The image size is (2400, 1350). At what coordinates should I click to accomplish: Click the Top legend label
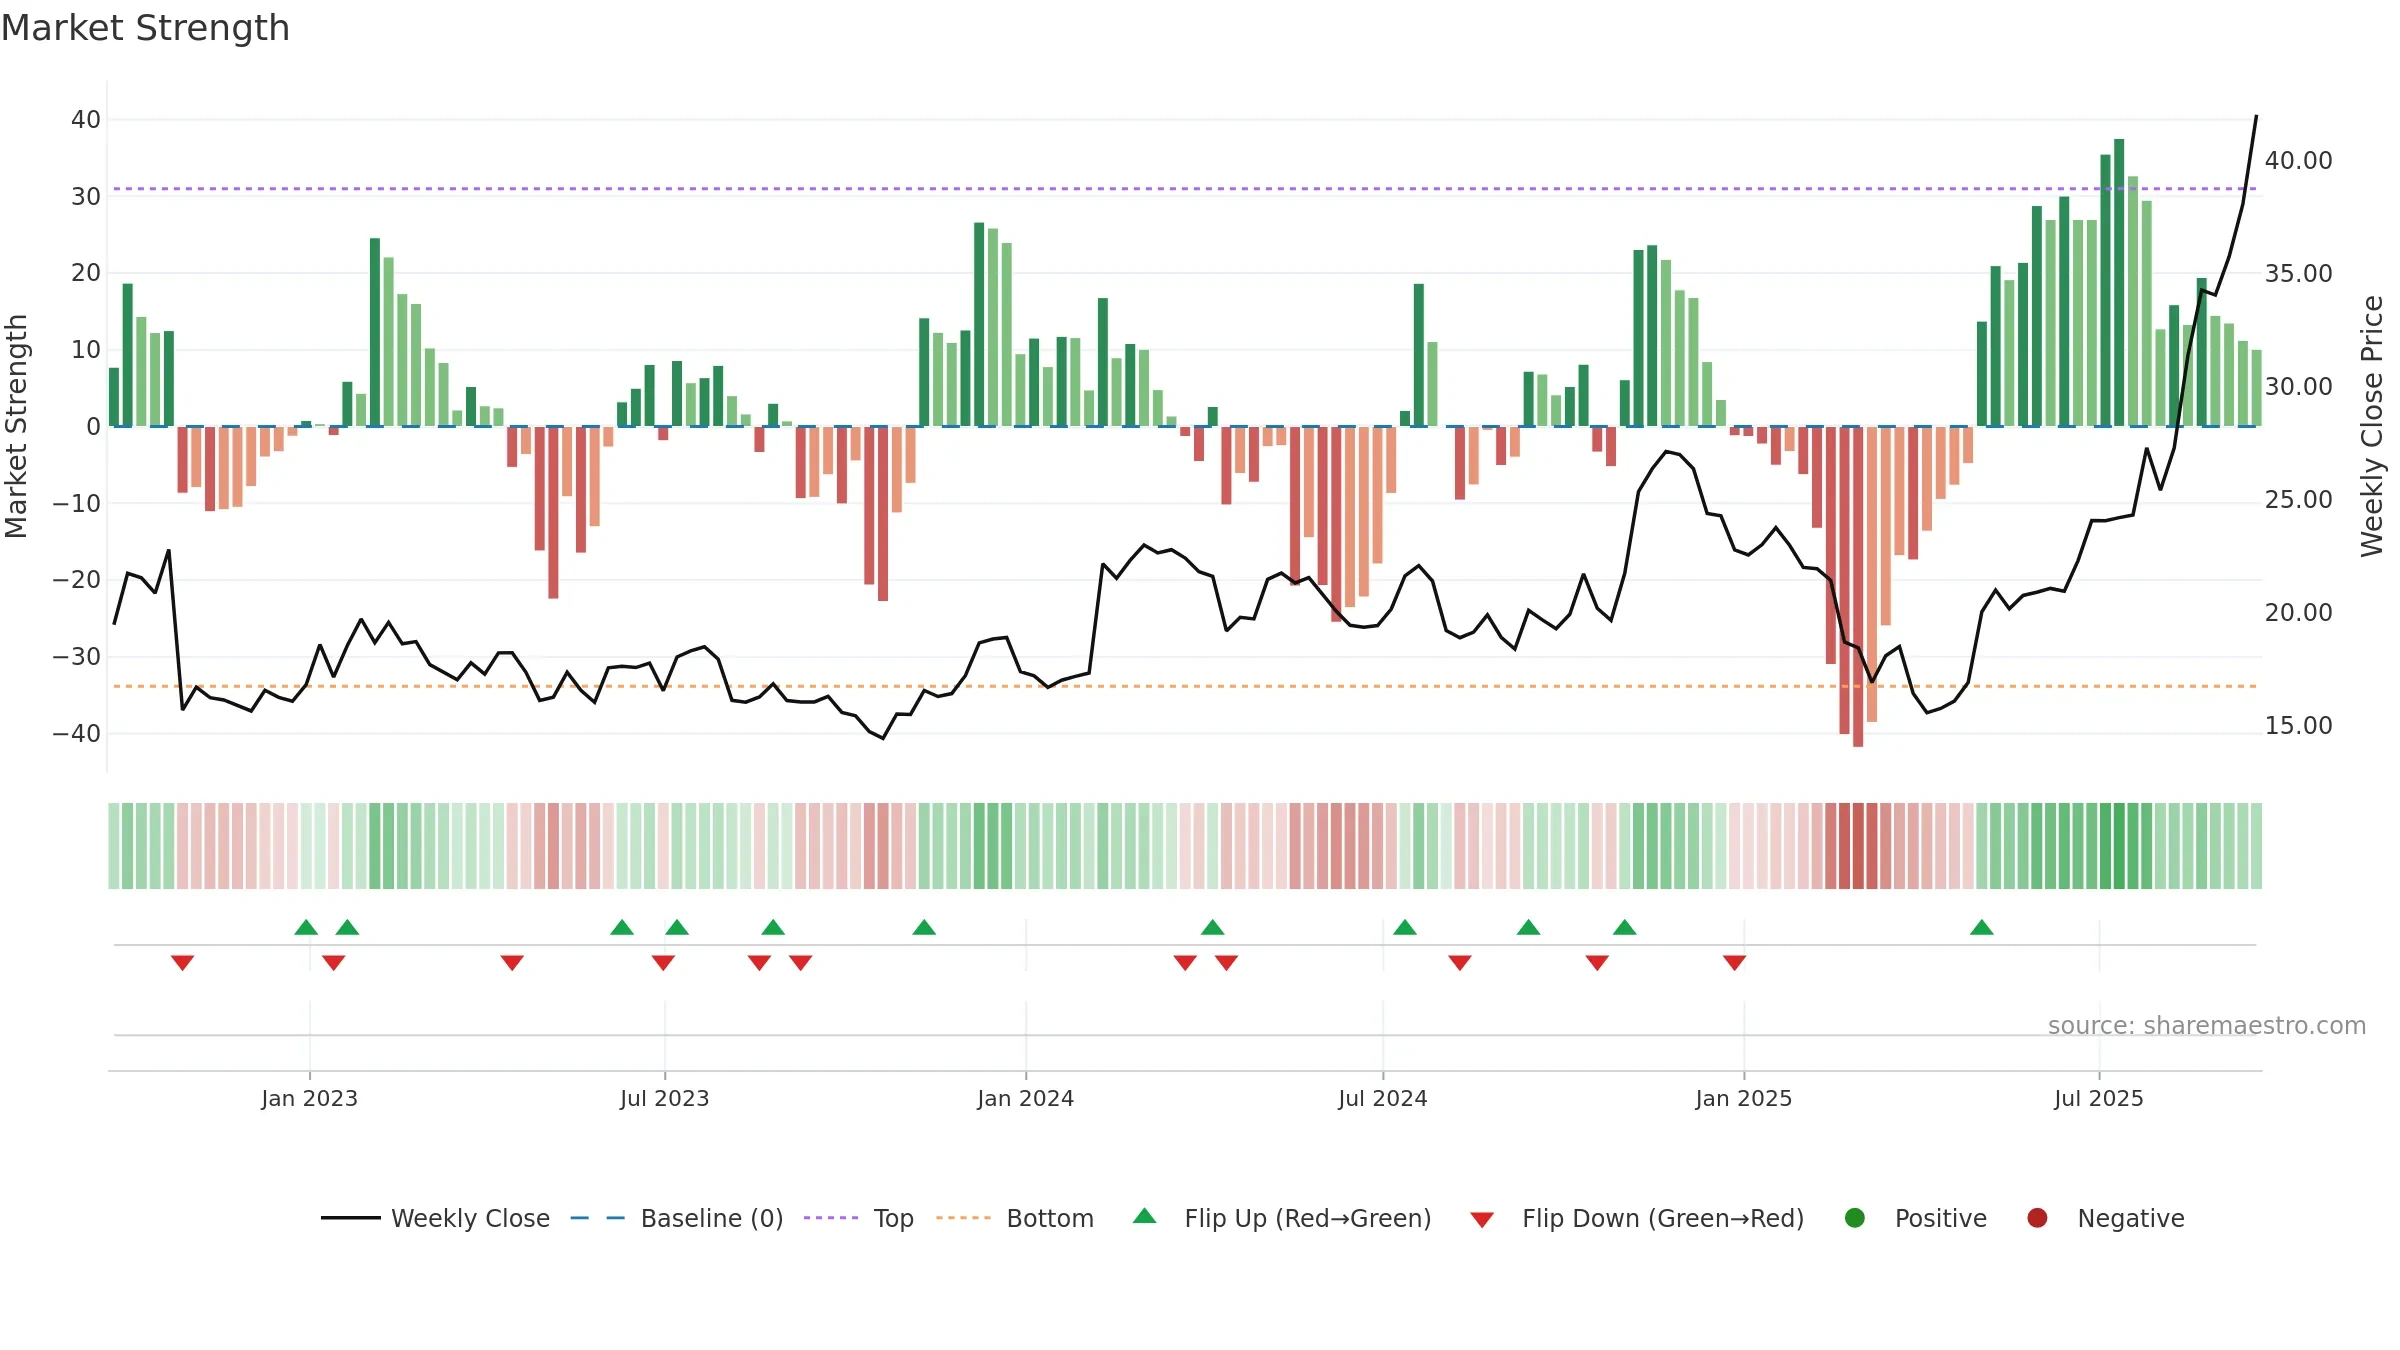(x=893, y=1218)
